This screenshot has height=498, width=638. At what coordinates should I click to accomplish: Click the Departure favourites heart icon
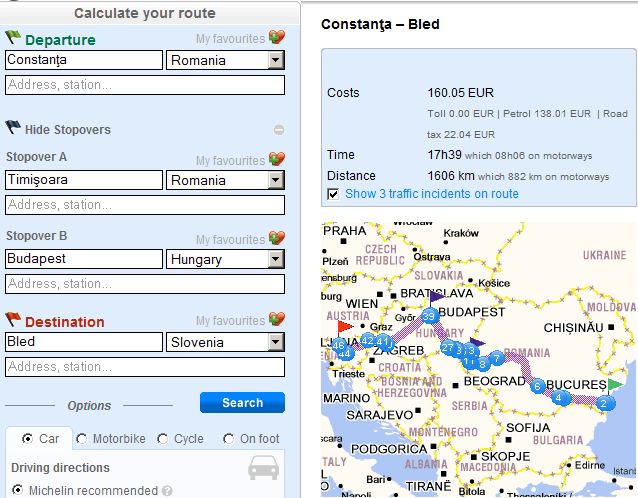point(277,39)
